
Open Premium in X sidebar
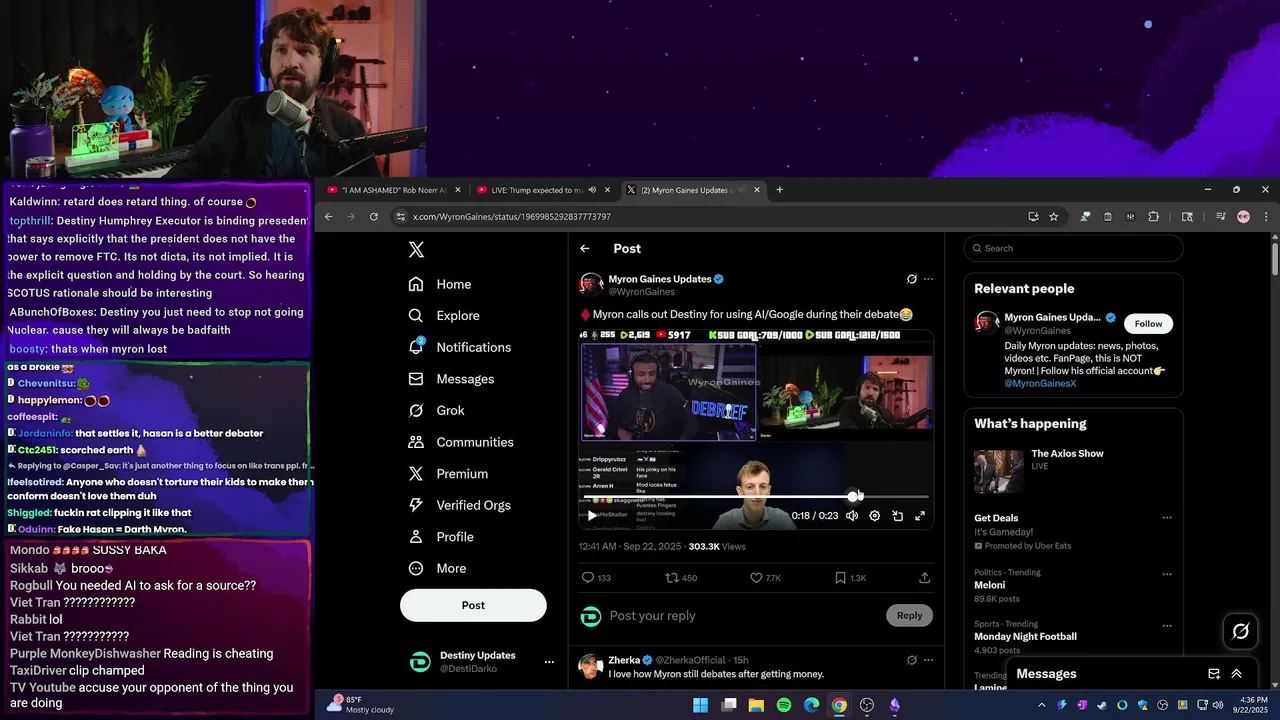[x=448, y=474]
